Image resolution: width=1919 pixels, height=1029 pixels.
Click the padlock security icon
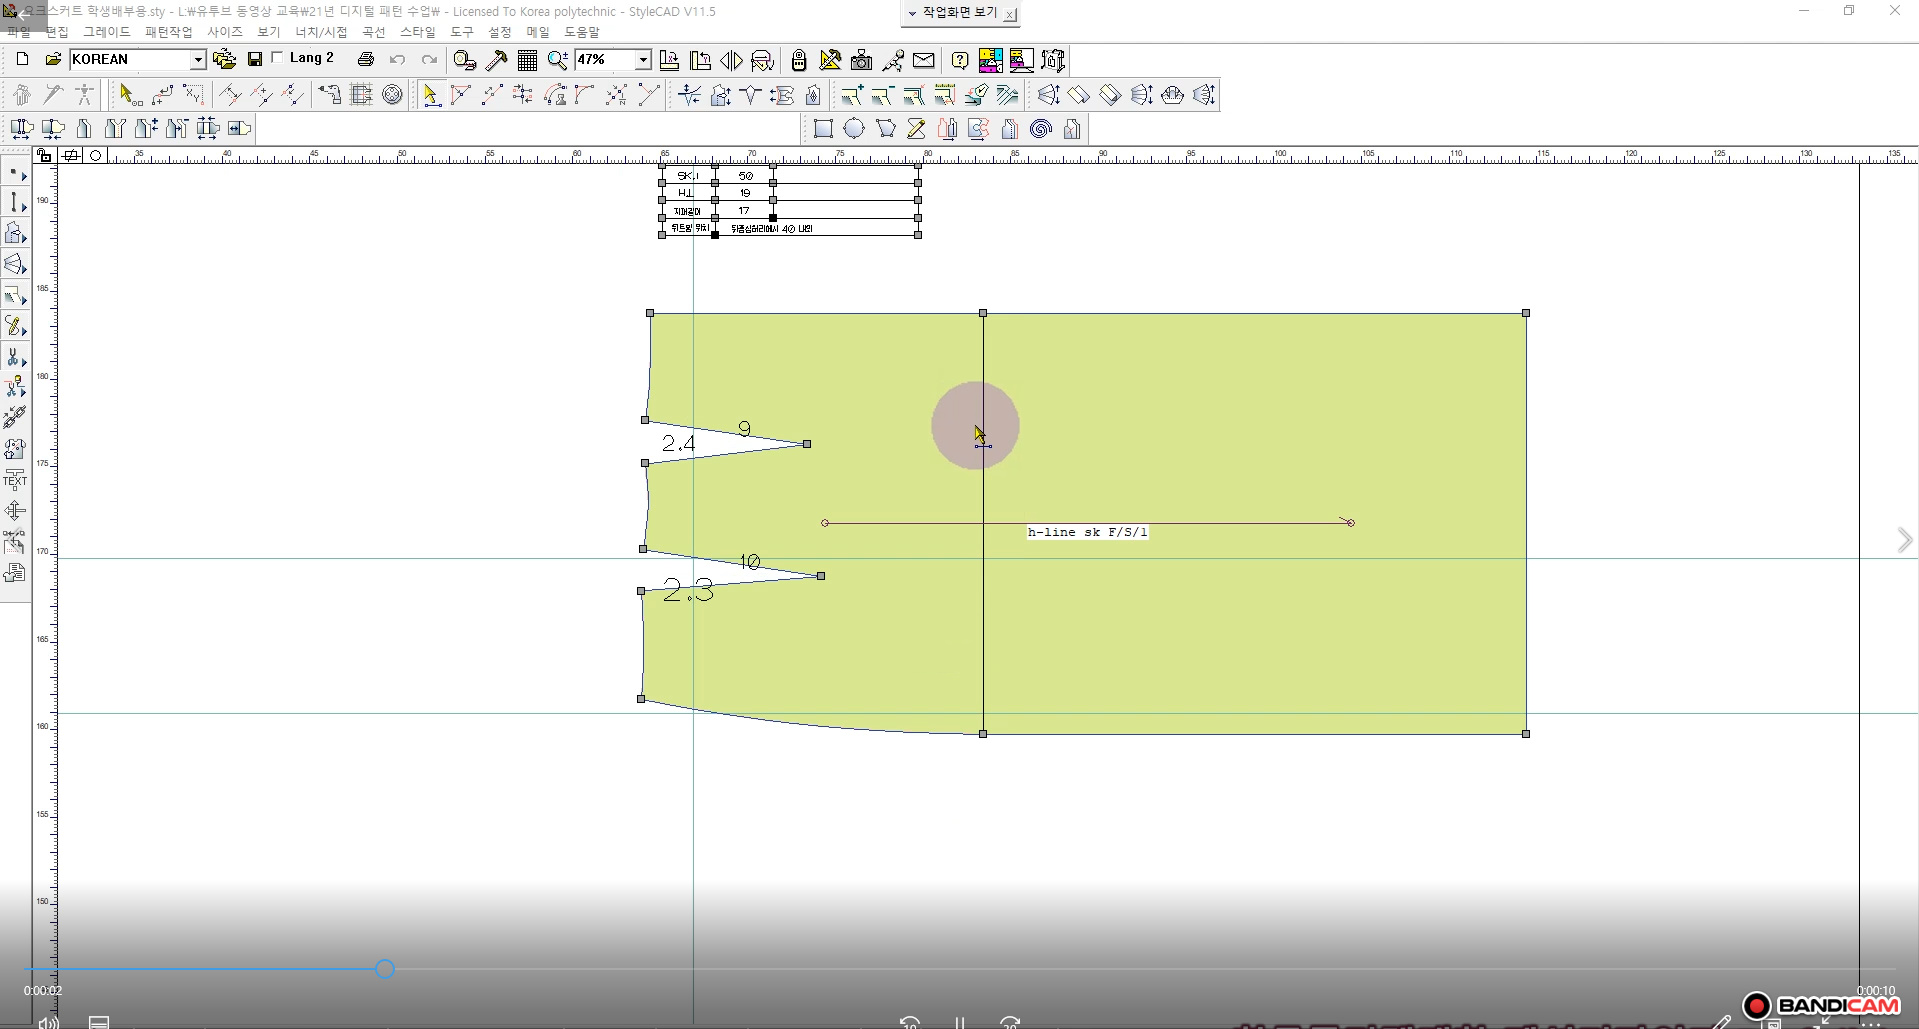(x=799, y=60)
